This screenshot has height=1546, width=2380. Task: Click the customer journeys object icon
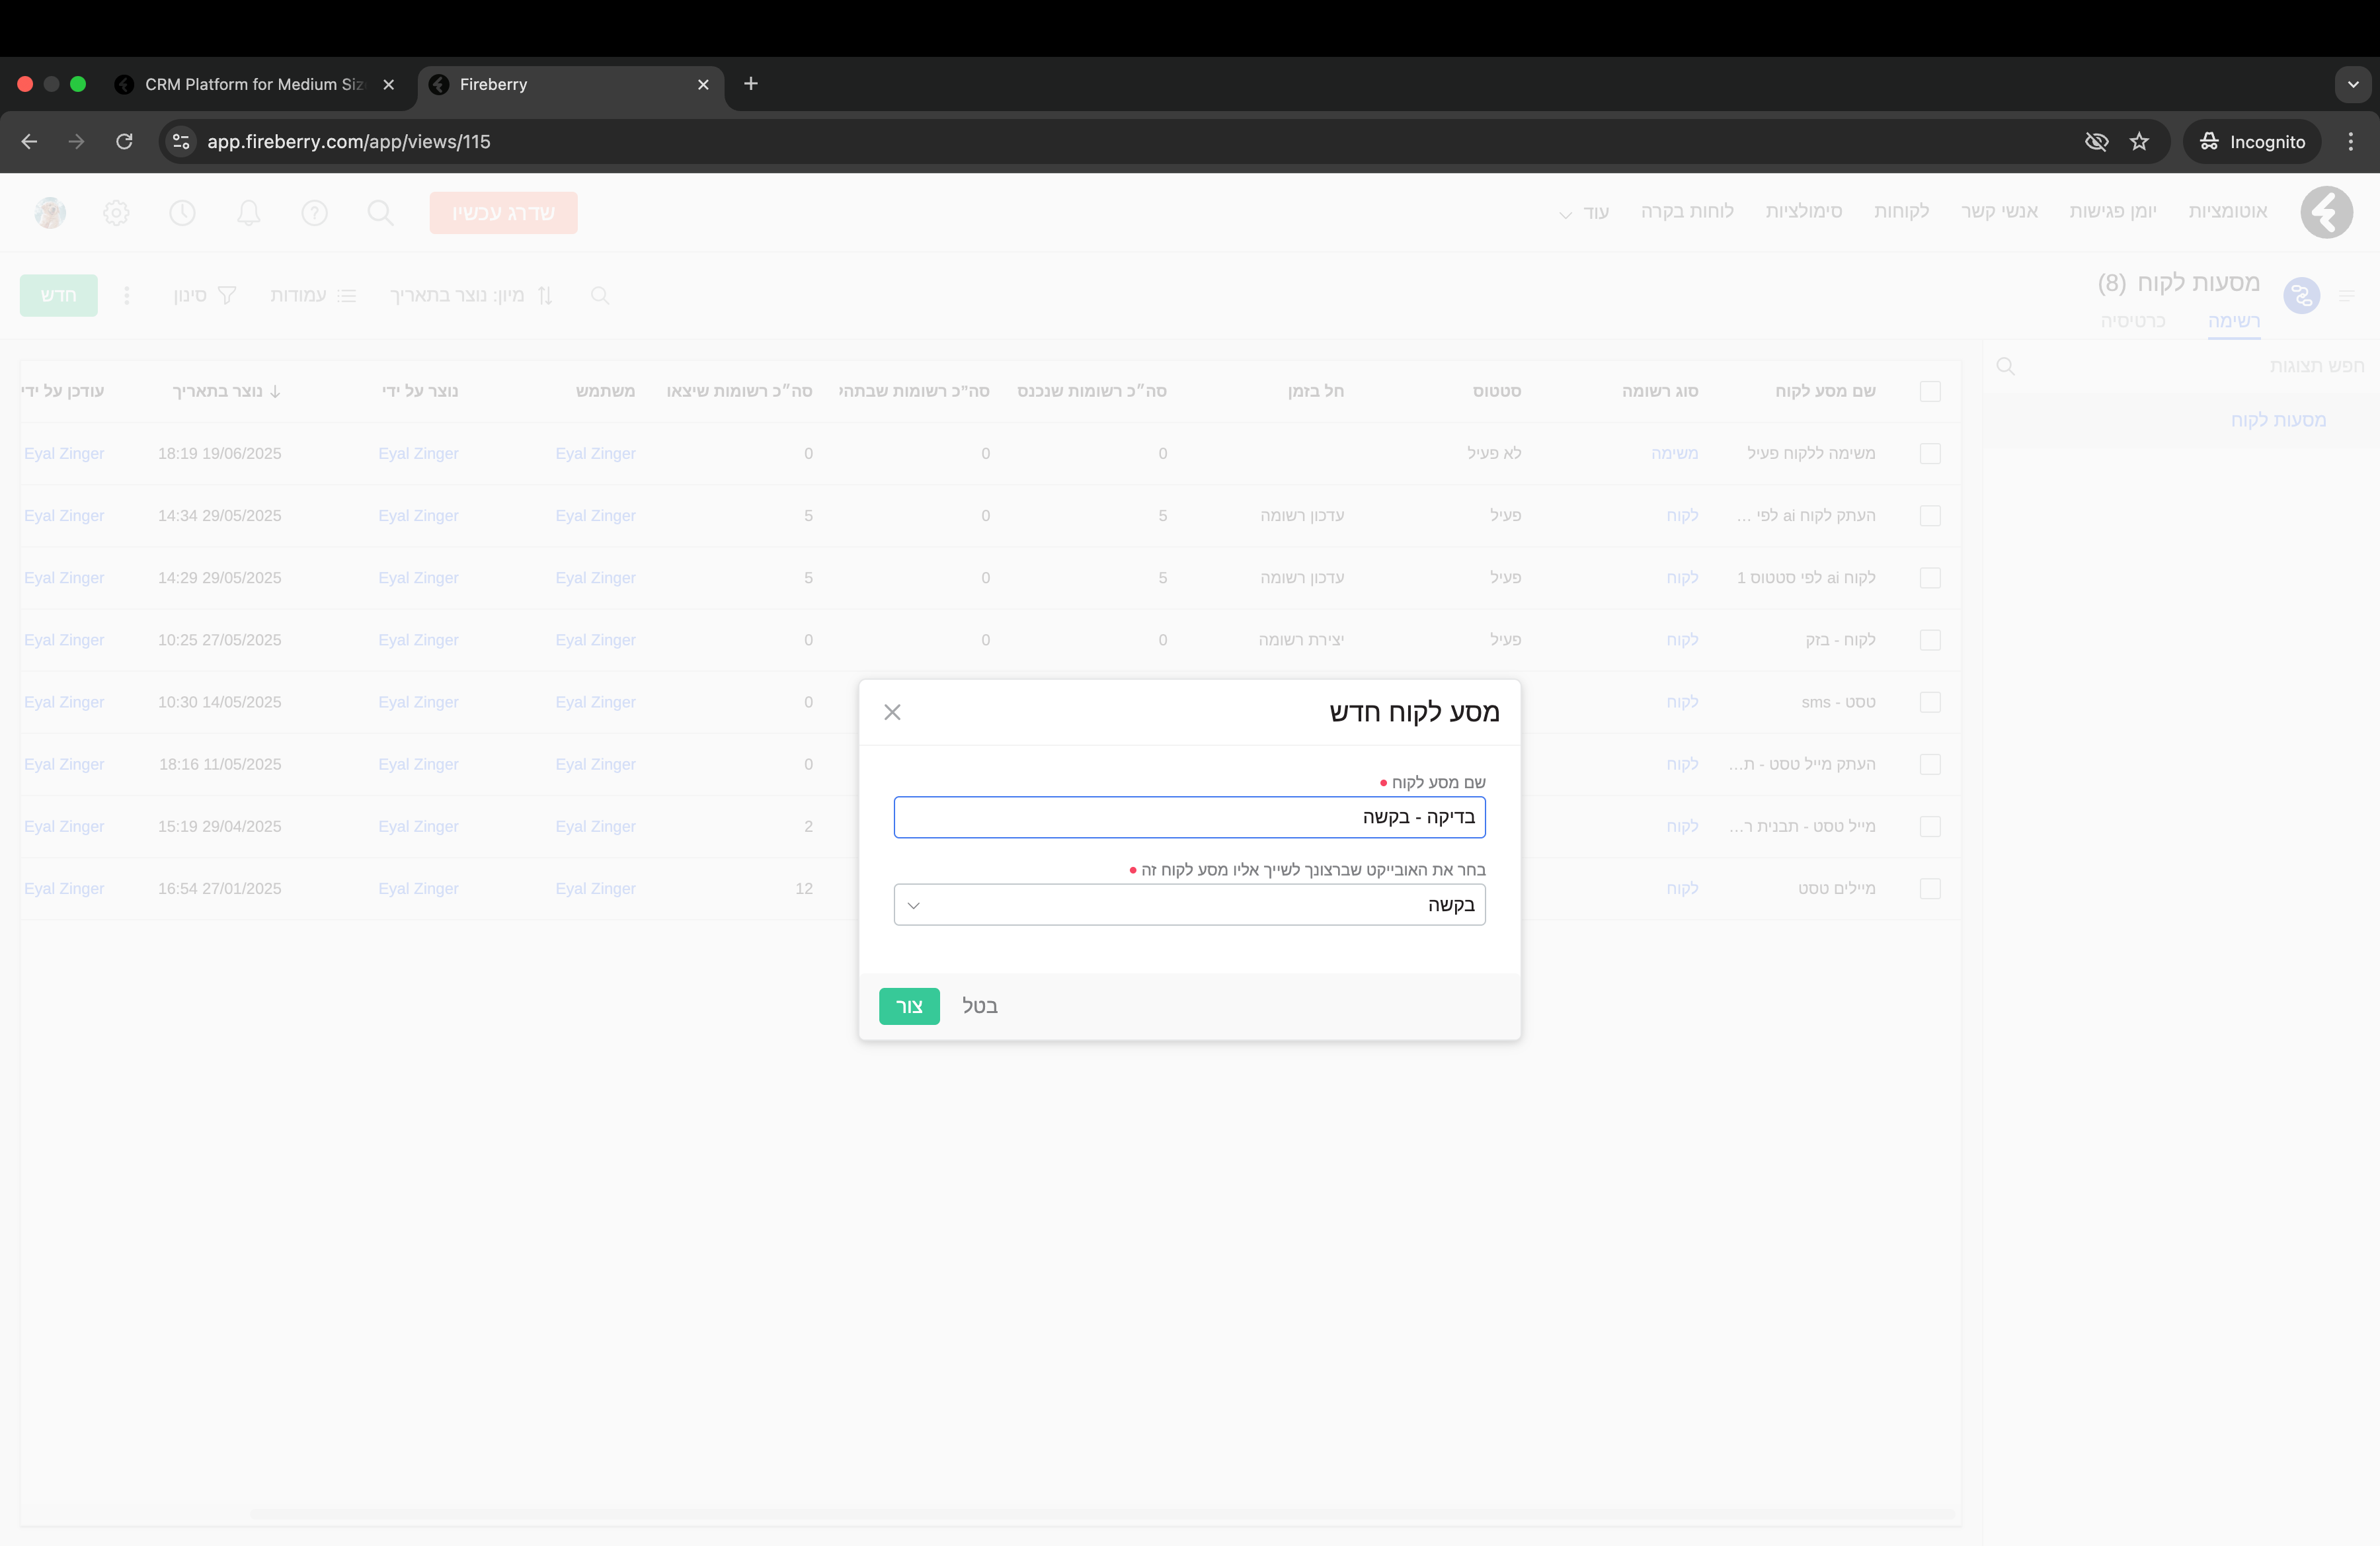2301,295
